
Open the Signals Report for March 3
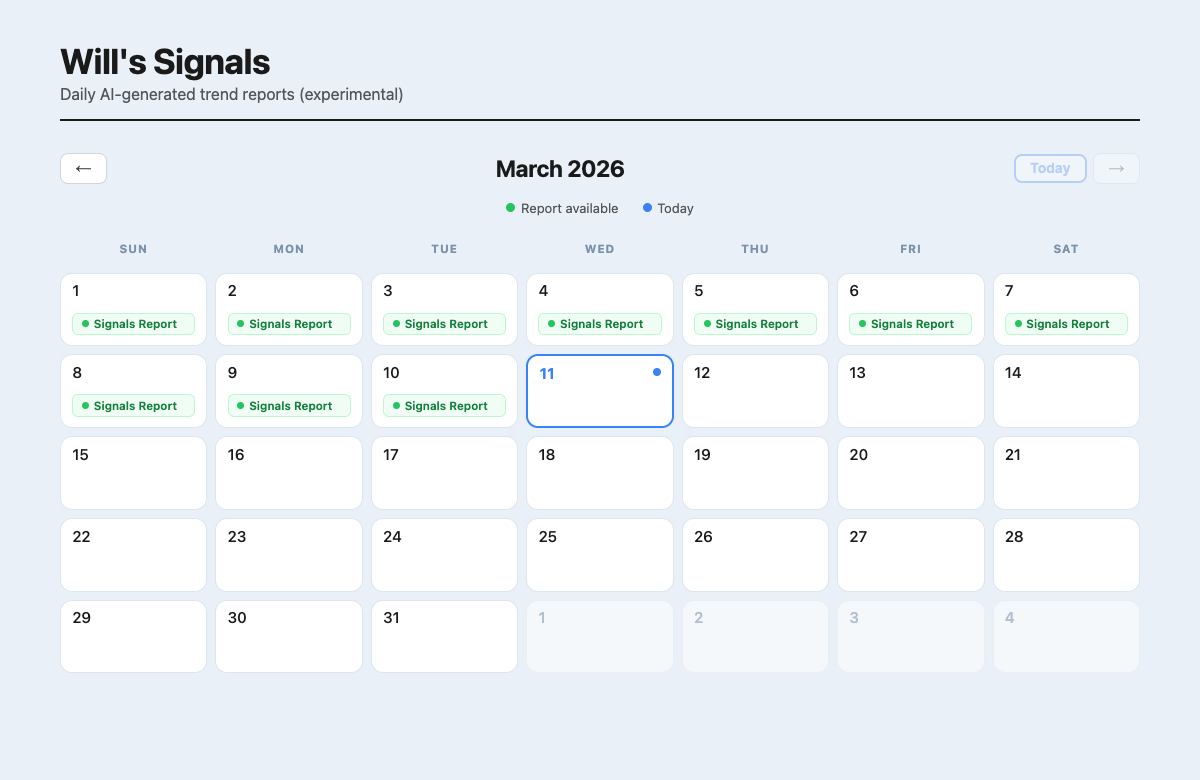[444, 323]
